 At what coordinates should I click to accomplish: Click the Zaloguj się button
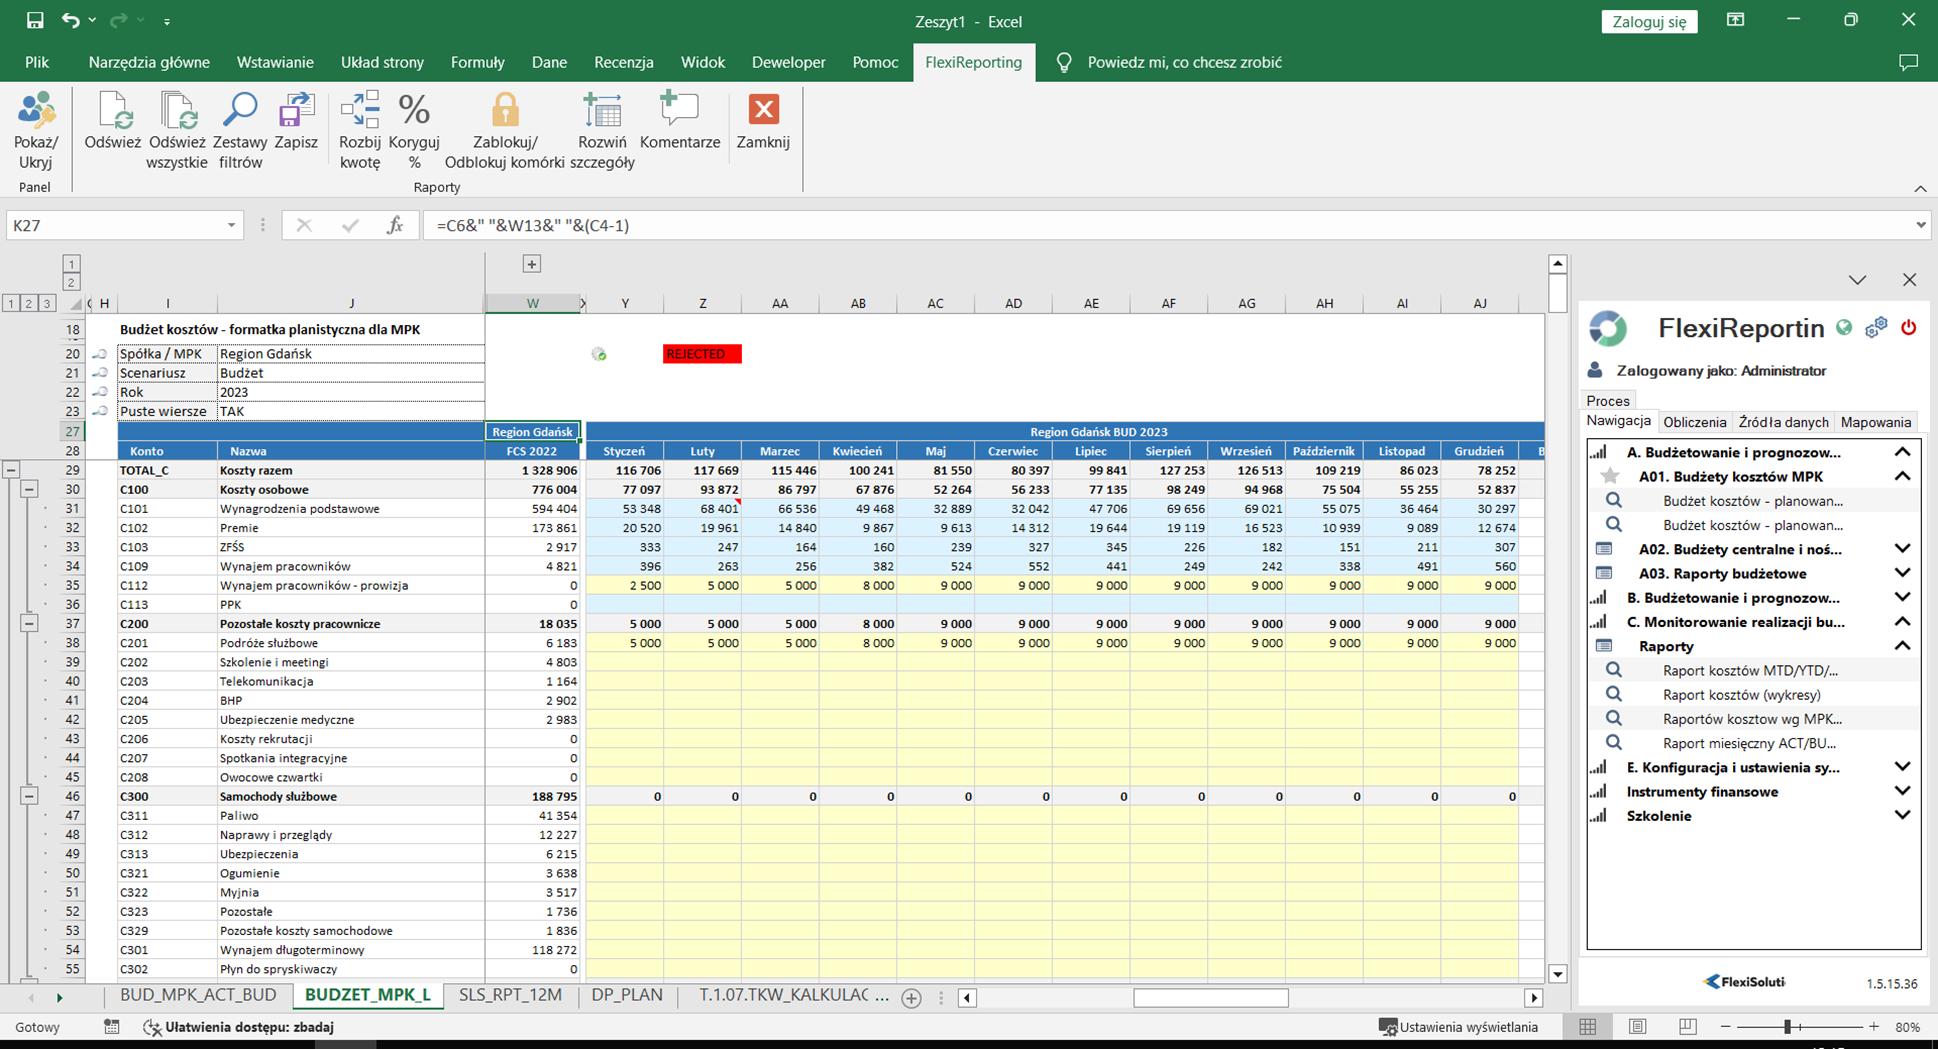[x=1649, y=22]
